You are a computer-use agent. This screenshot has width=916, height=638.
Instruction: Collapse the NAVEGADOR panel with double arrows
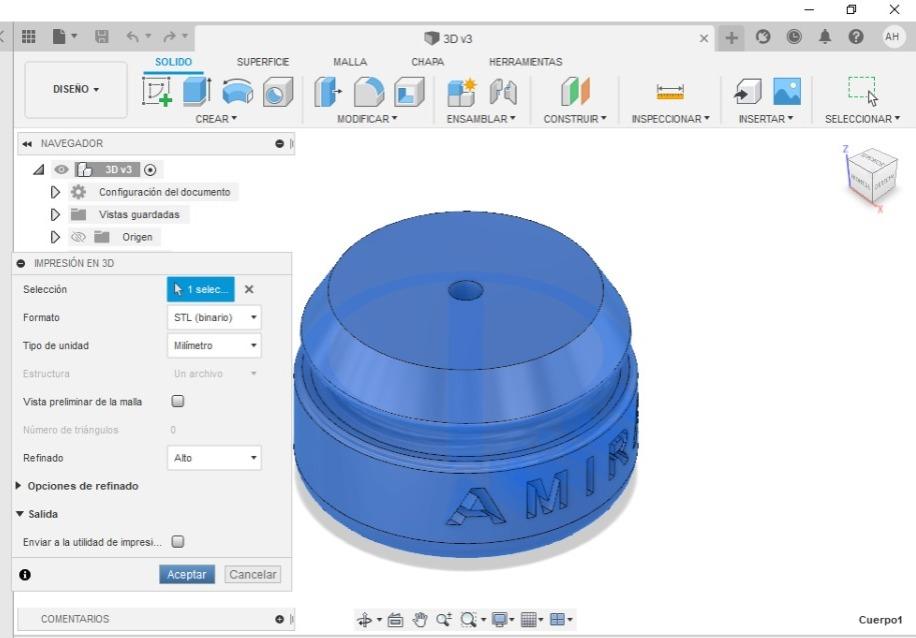click(27, 144)
